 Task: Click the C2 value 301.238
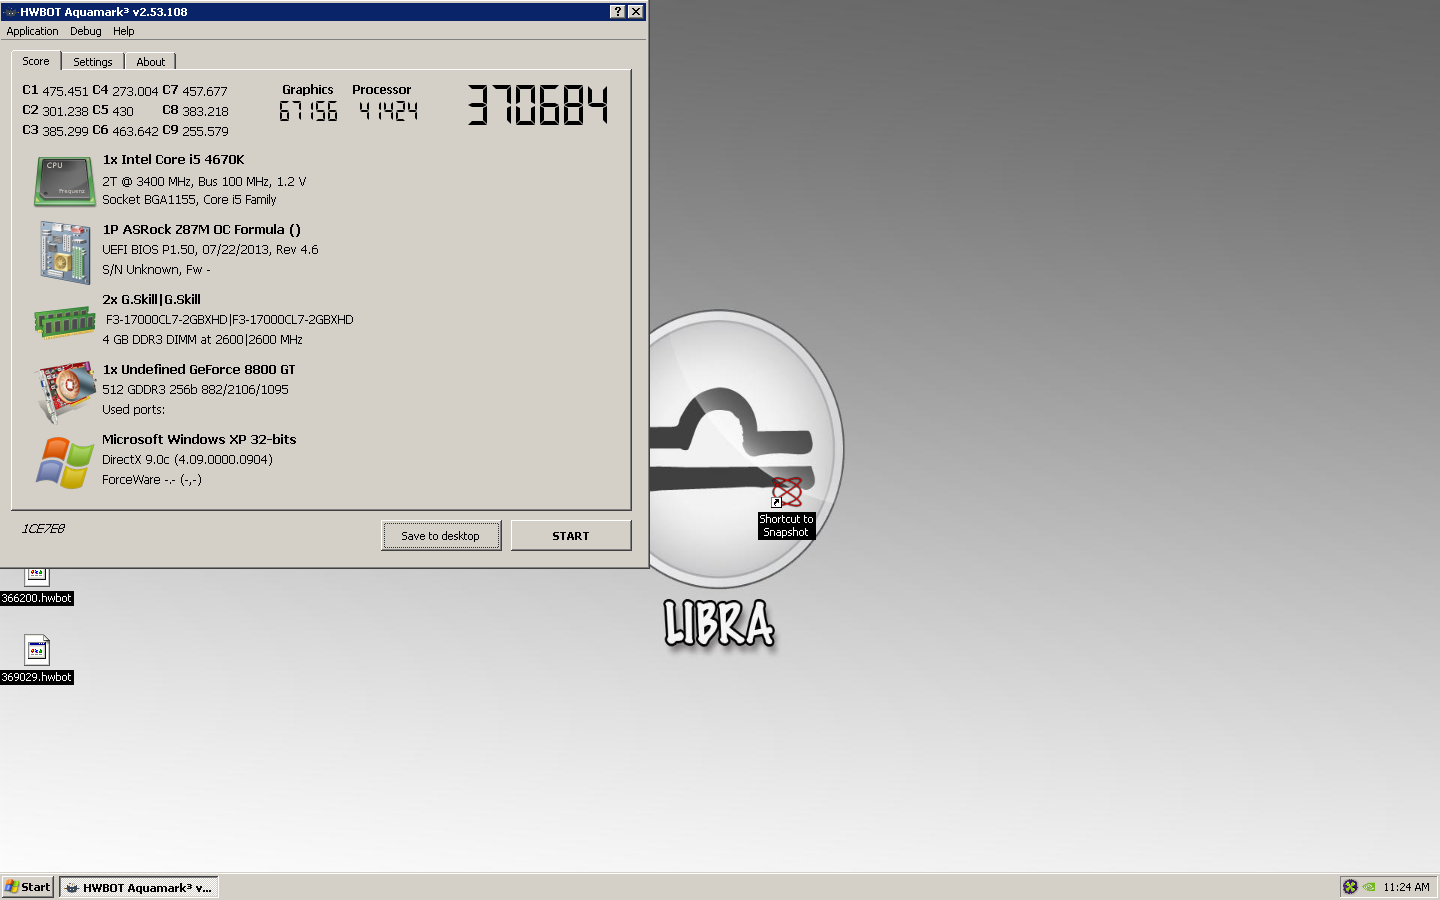coord(65,111)
